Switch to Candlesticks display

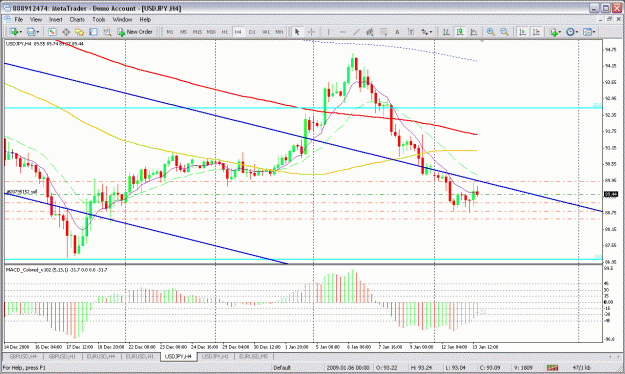tap(460, 32)
